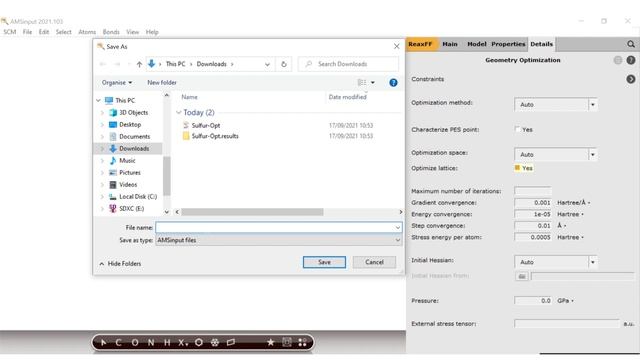Click the horizontal scrollbar in file list
The width and height of the screenshot is (640, 360).
coord(252,212)
